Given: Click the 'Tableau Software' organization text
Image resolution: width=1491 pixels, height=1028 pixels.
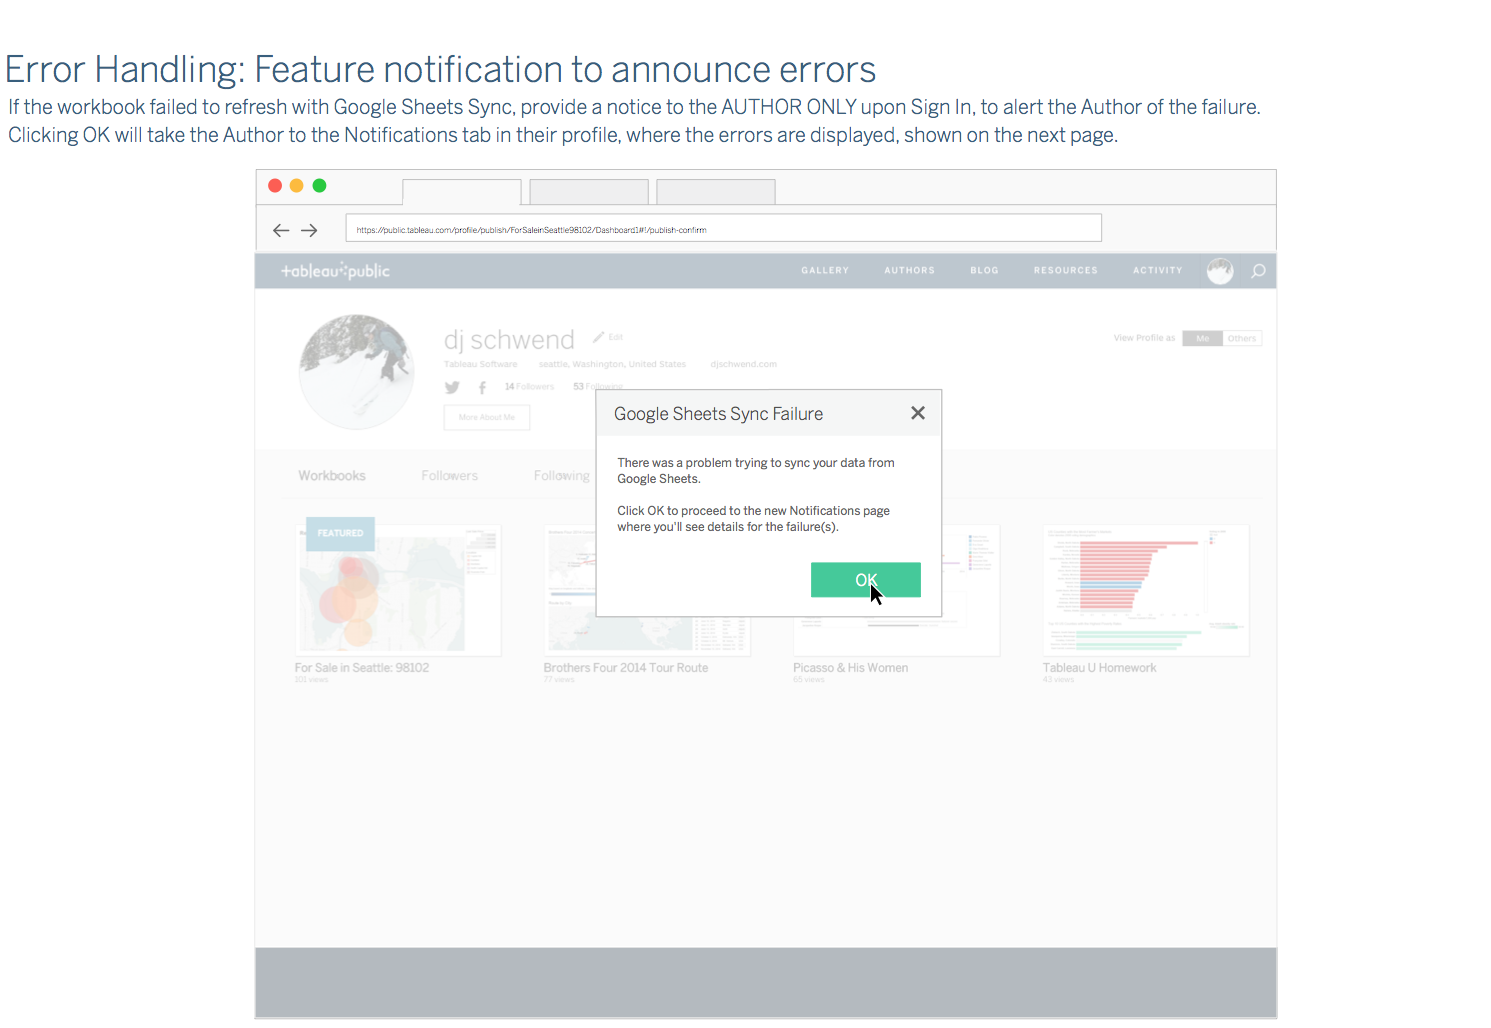Looking at the screenshot, I should point(481,364).
